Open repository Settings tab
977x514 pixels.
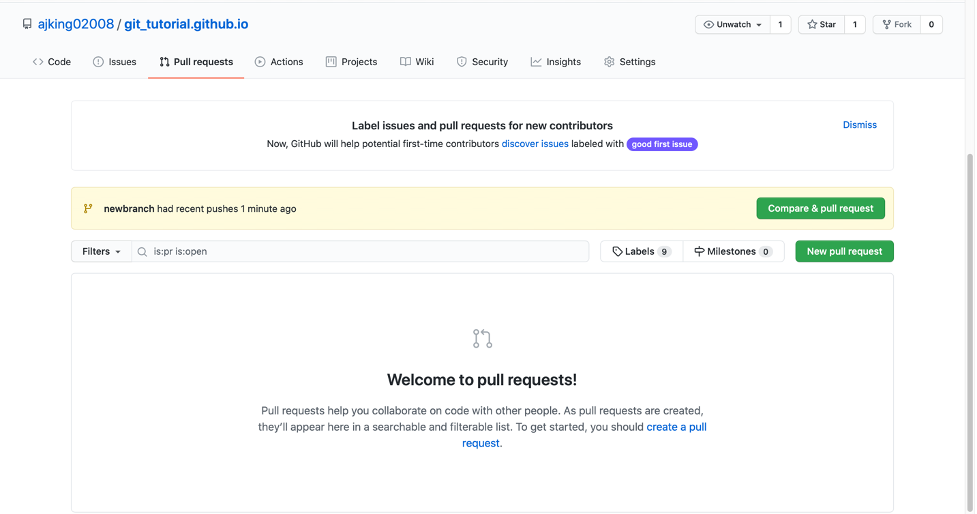coord(630,62)
